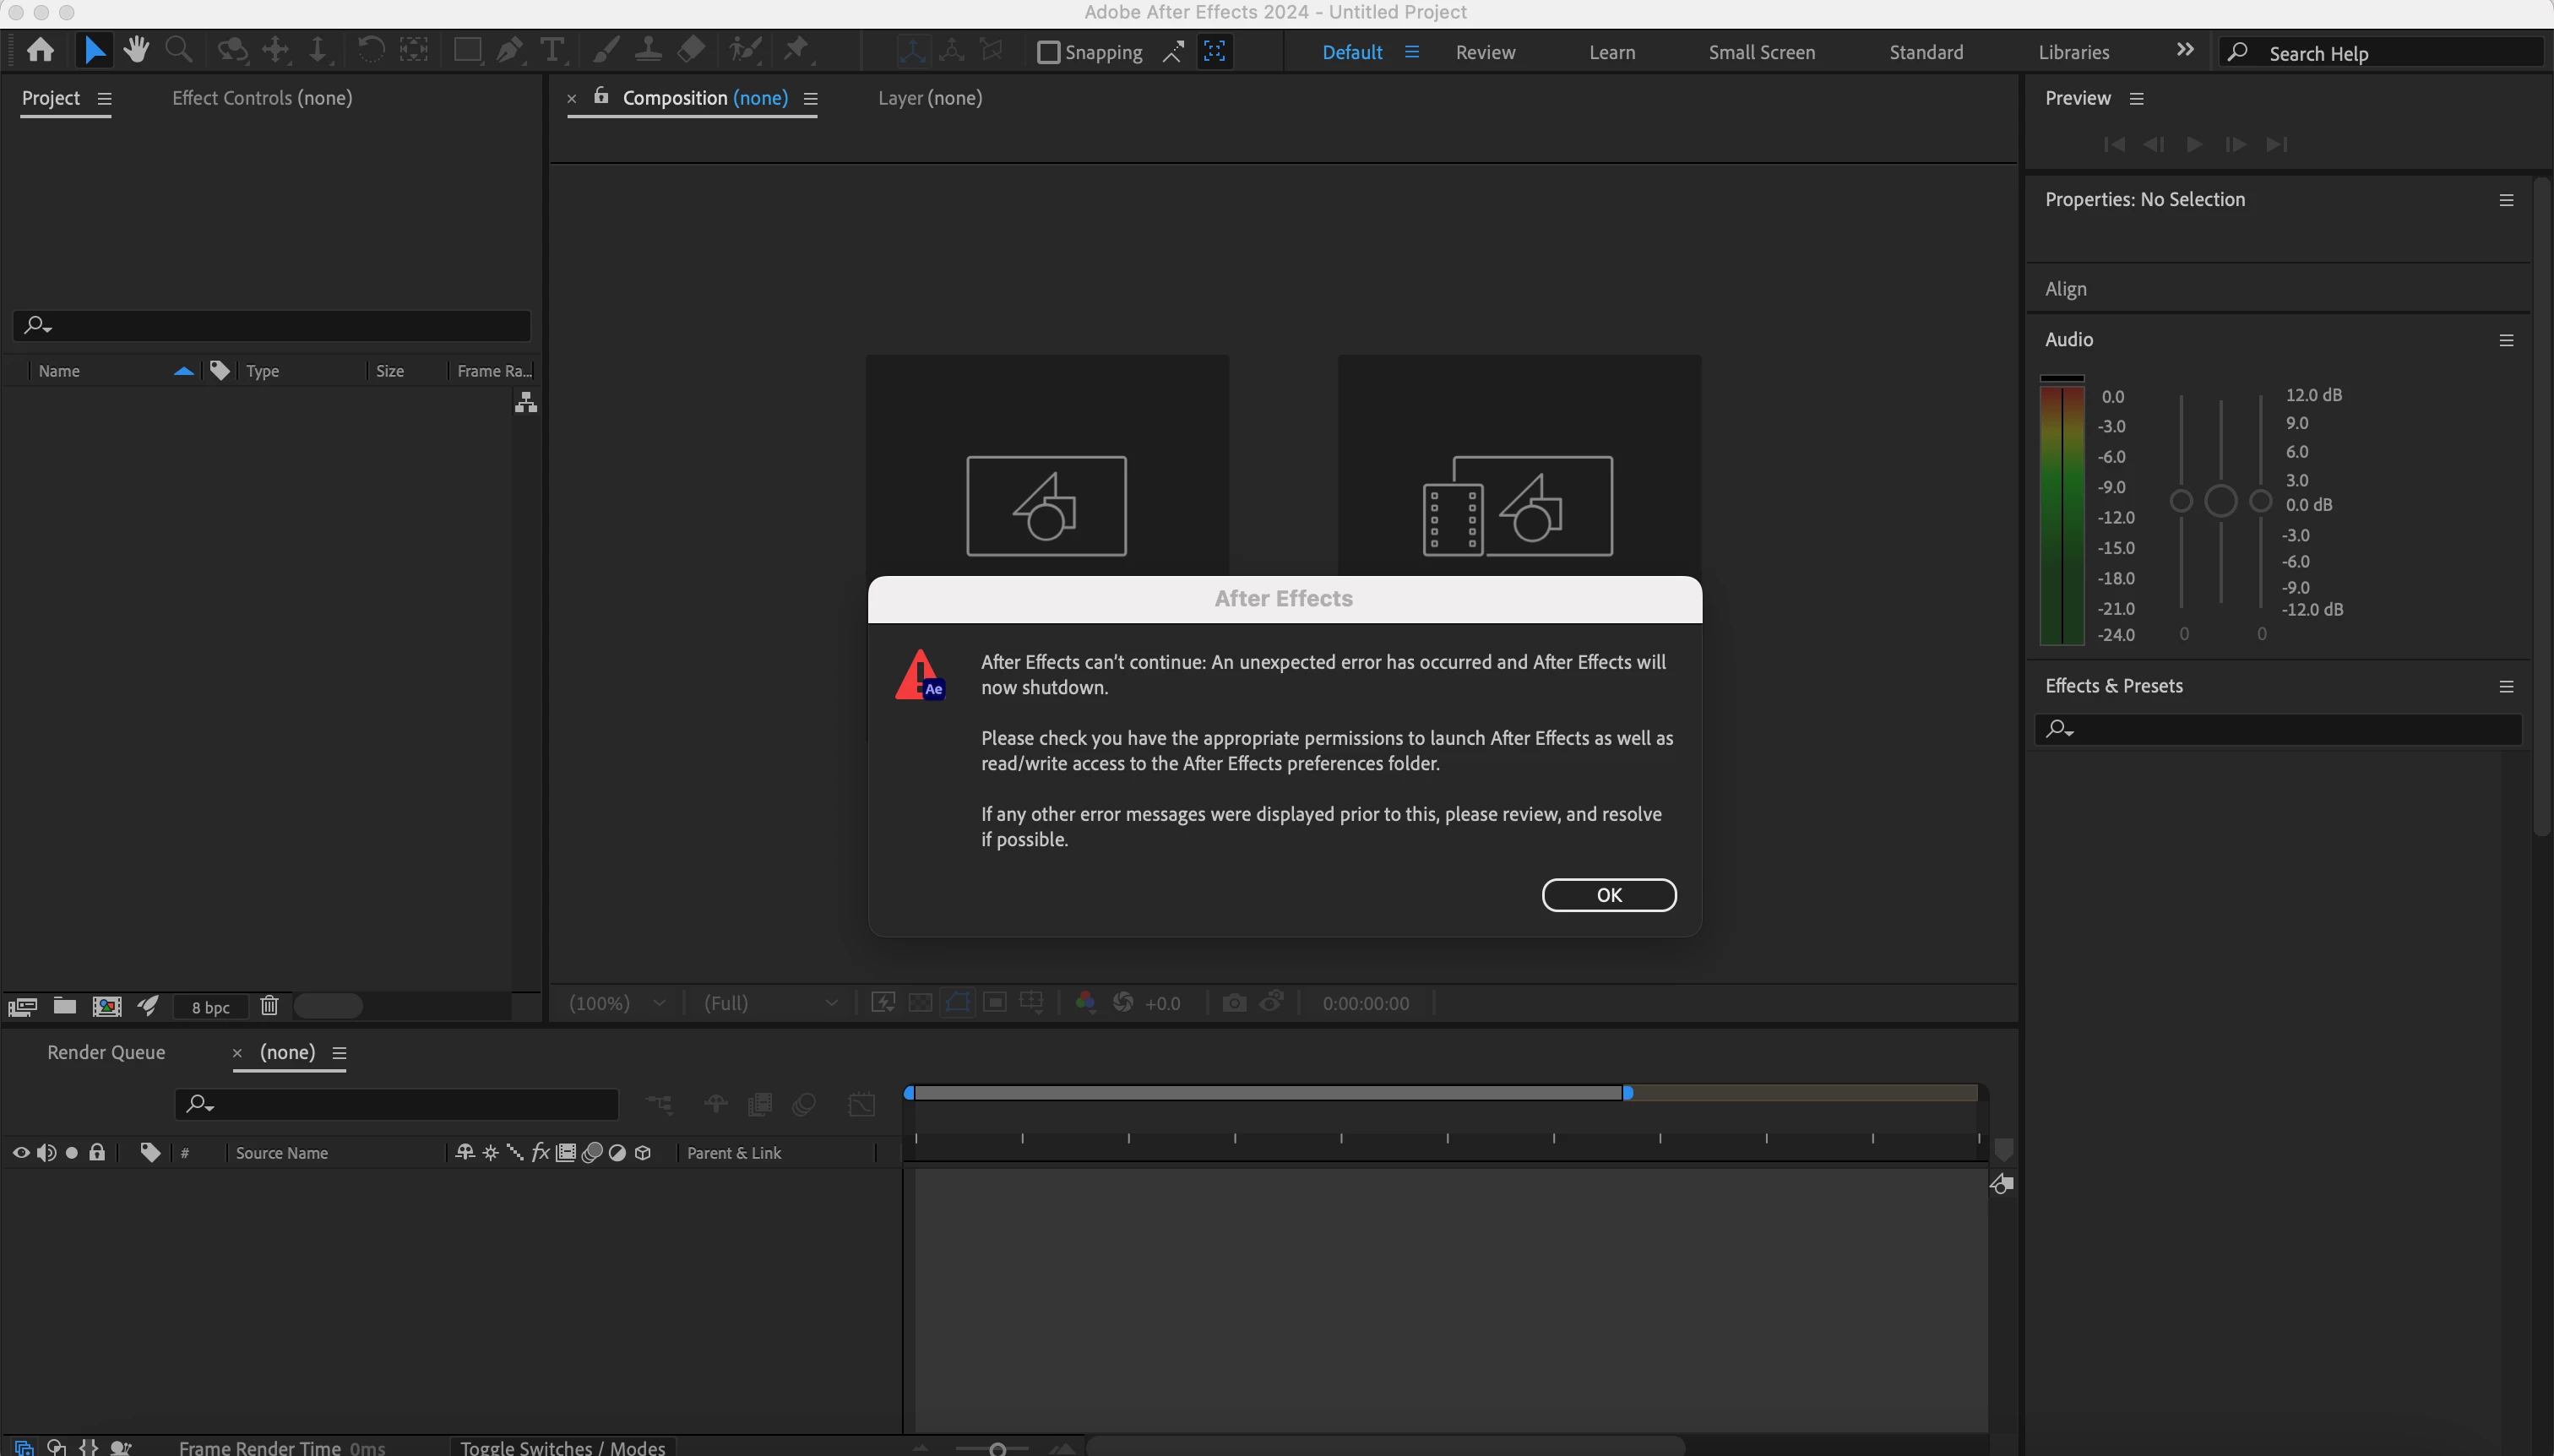This screenshot has width=2554, height=1456.
Task: Enable the Snapping checkbox
Action: [1048, 52]
